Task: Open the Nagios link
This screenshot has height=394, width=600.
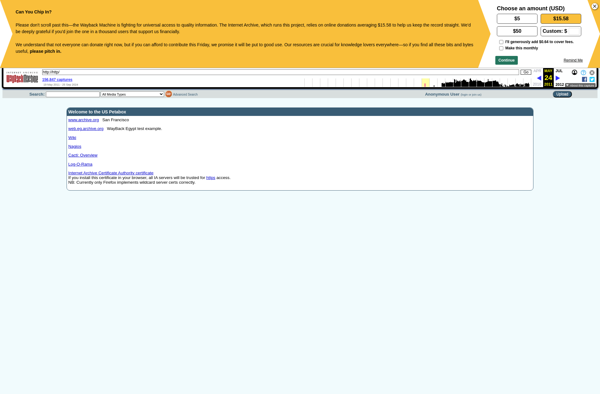Action: point(75,147)
